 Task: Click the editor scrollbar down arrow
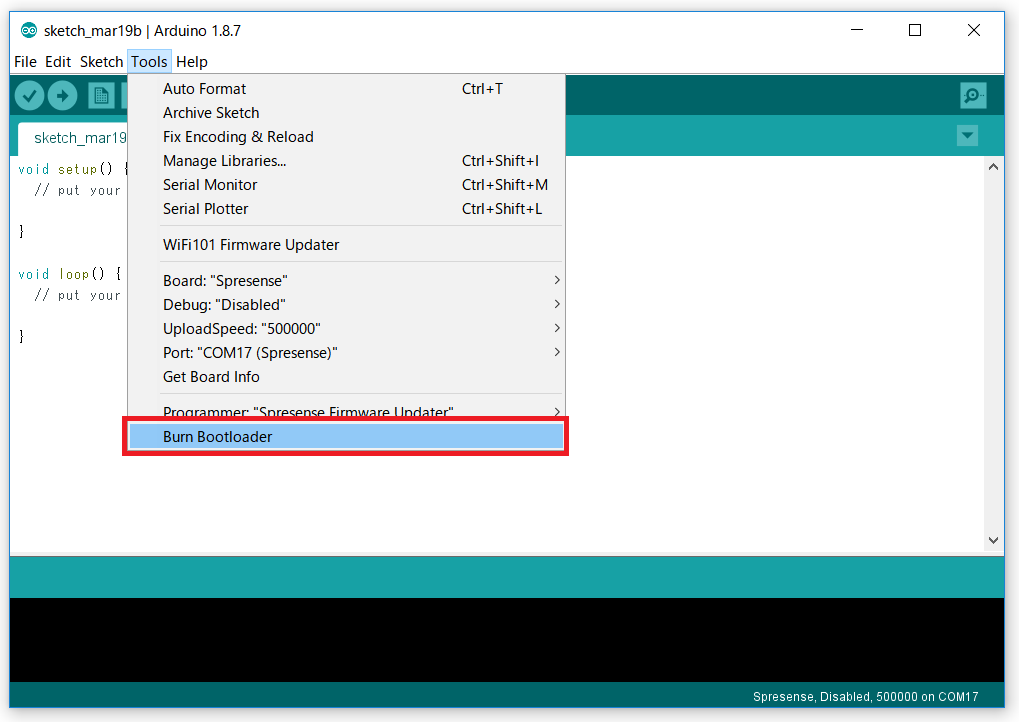pyautogui.click(x=993, y=540)
